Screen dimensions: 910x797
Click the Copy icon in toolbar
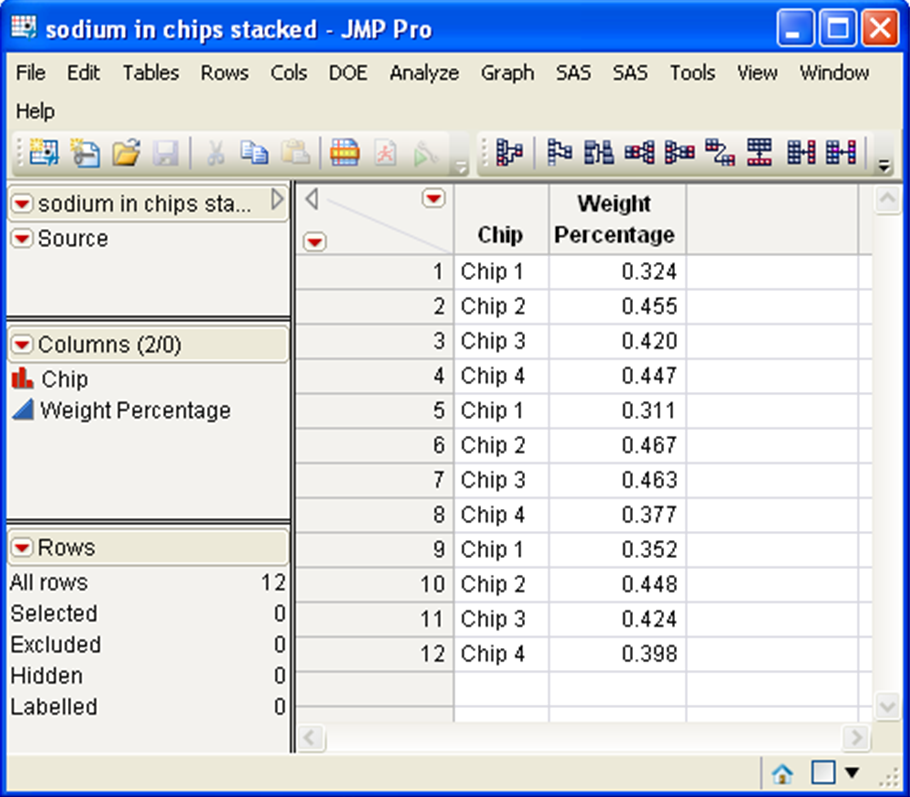(255, 153)
